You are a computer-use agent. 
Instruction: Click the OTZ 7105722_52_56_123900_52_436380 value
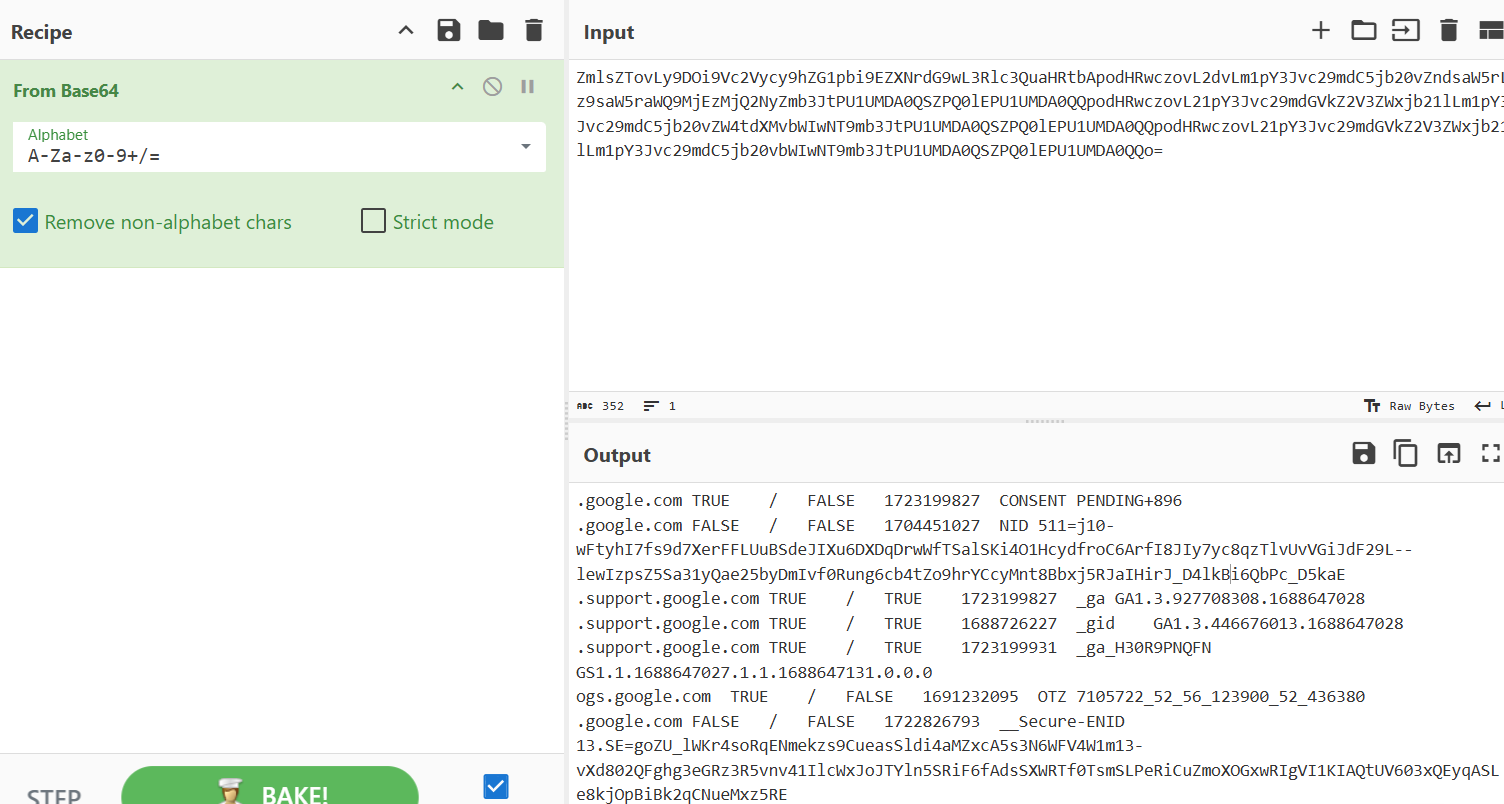coord(1202,697)
